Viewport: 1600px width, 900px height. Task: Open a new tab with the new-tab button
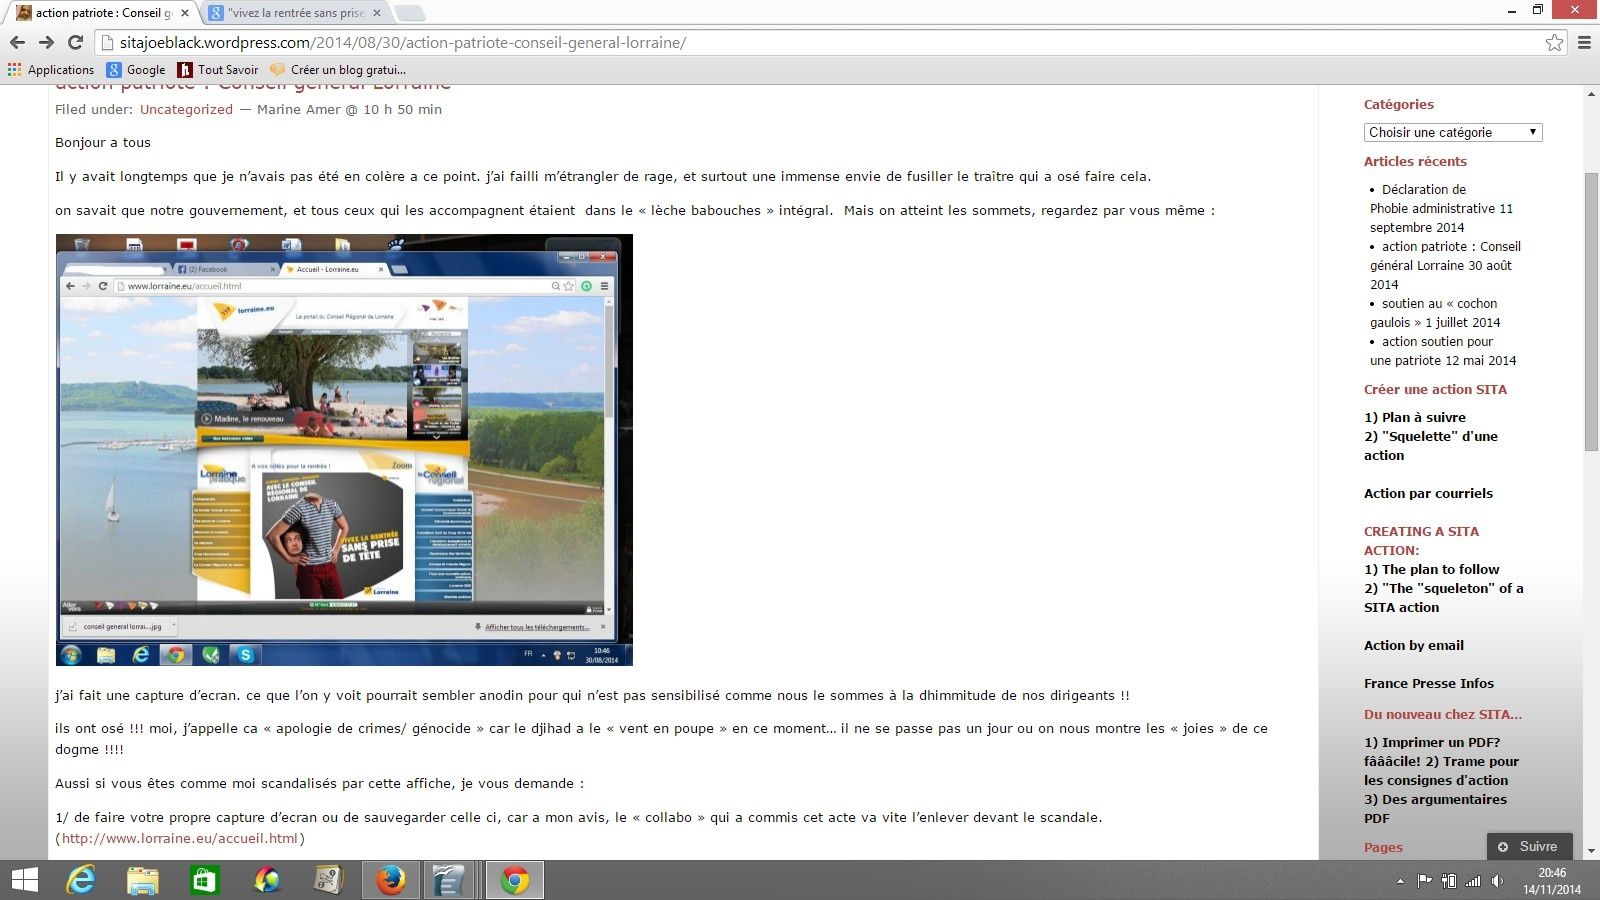click(x=410, y=13)
